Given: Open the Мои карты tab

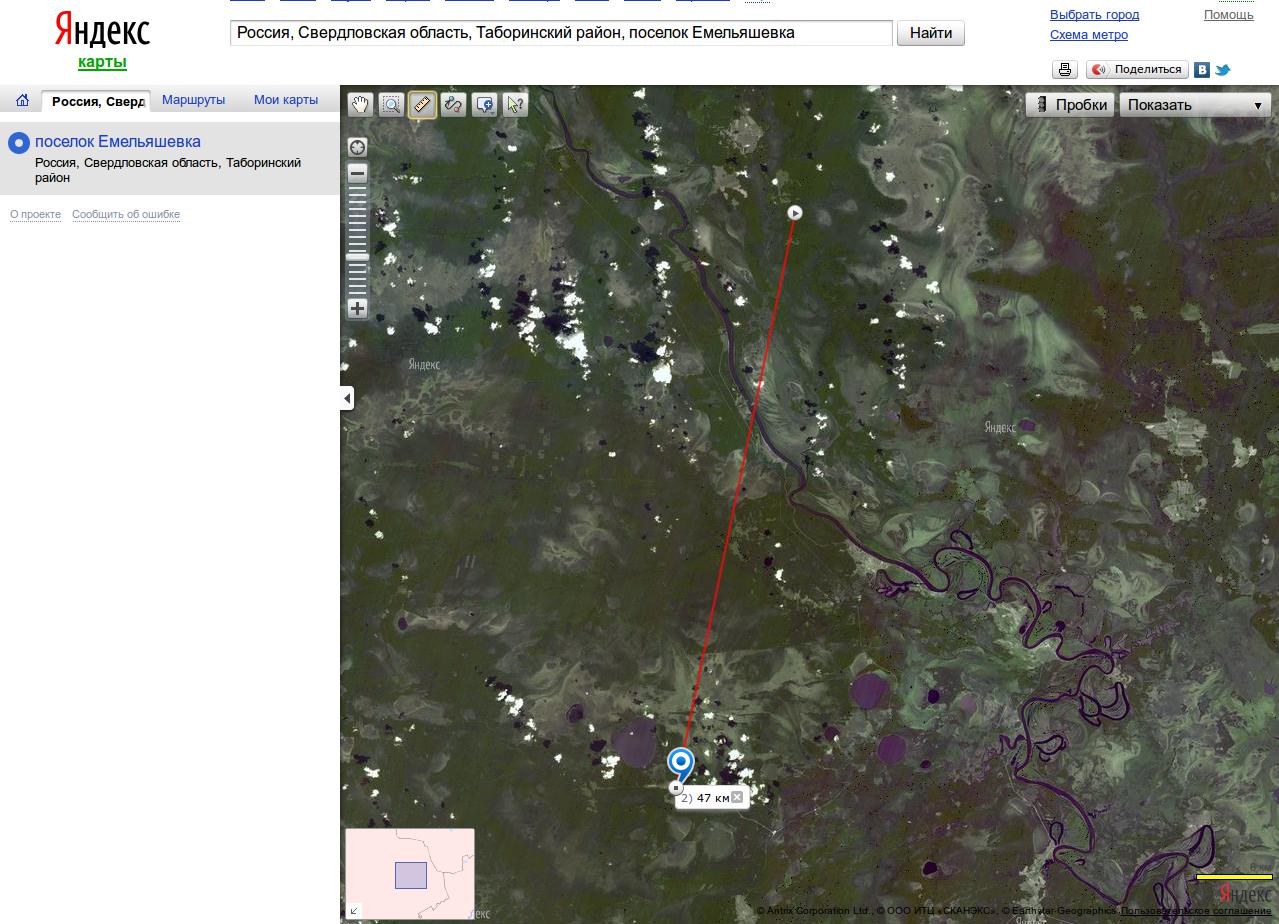Looking at the screenshot, I should click(286, 100).
